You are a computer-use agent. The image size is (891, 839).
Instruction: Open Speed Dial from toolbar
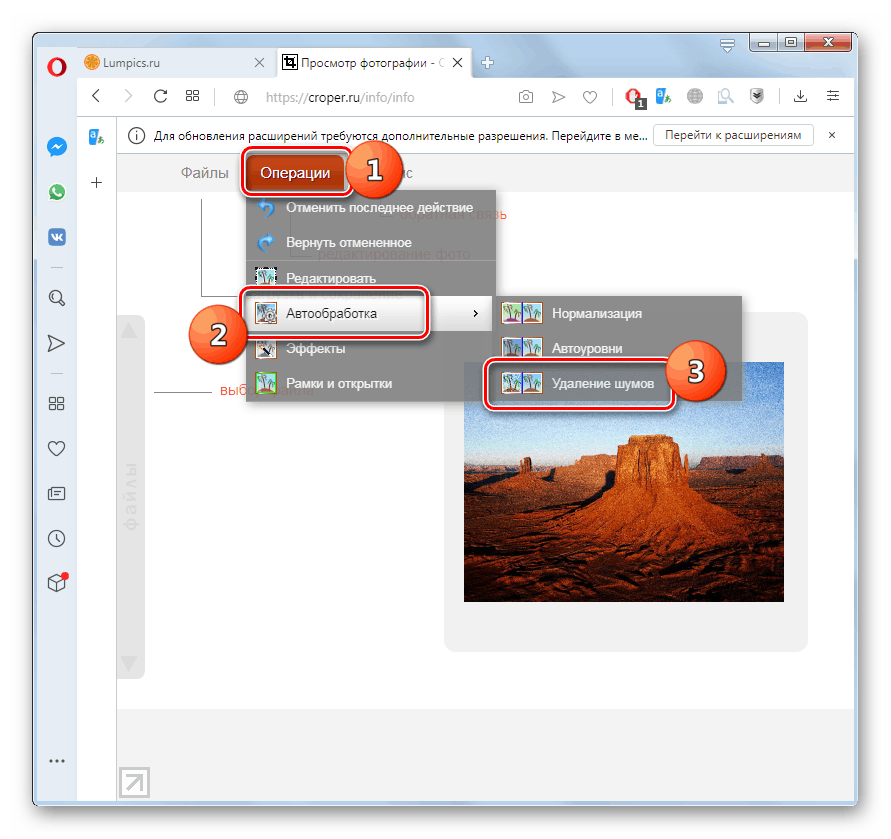coord(193,95)
